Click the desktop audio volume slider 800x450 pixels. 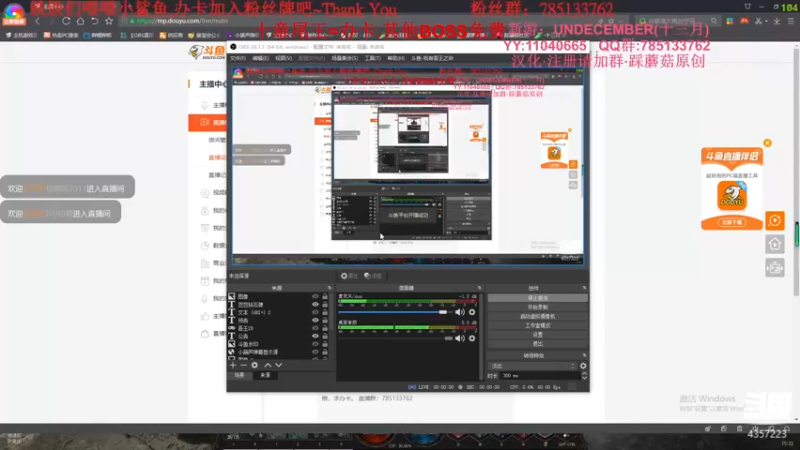click(x=395, y=338)
